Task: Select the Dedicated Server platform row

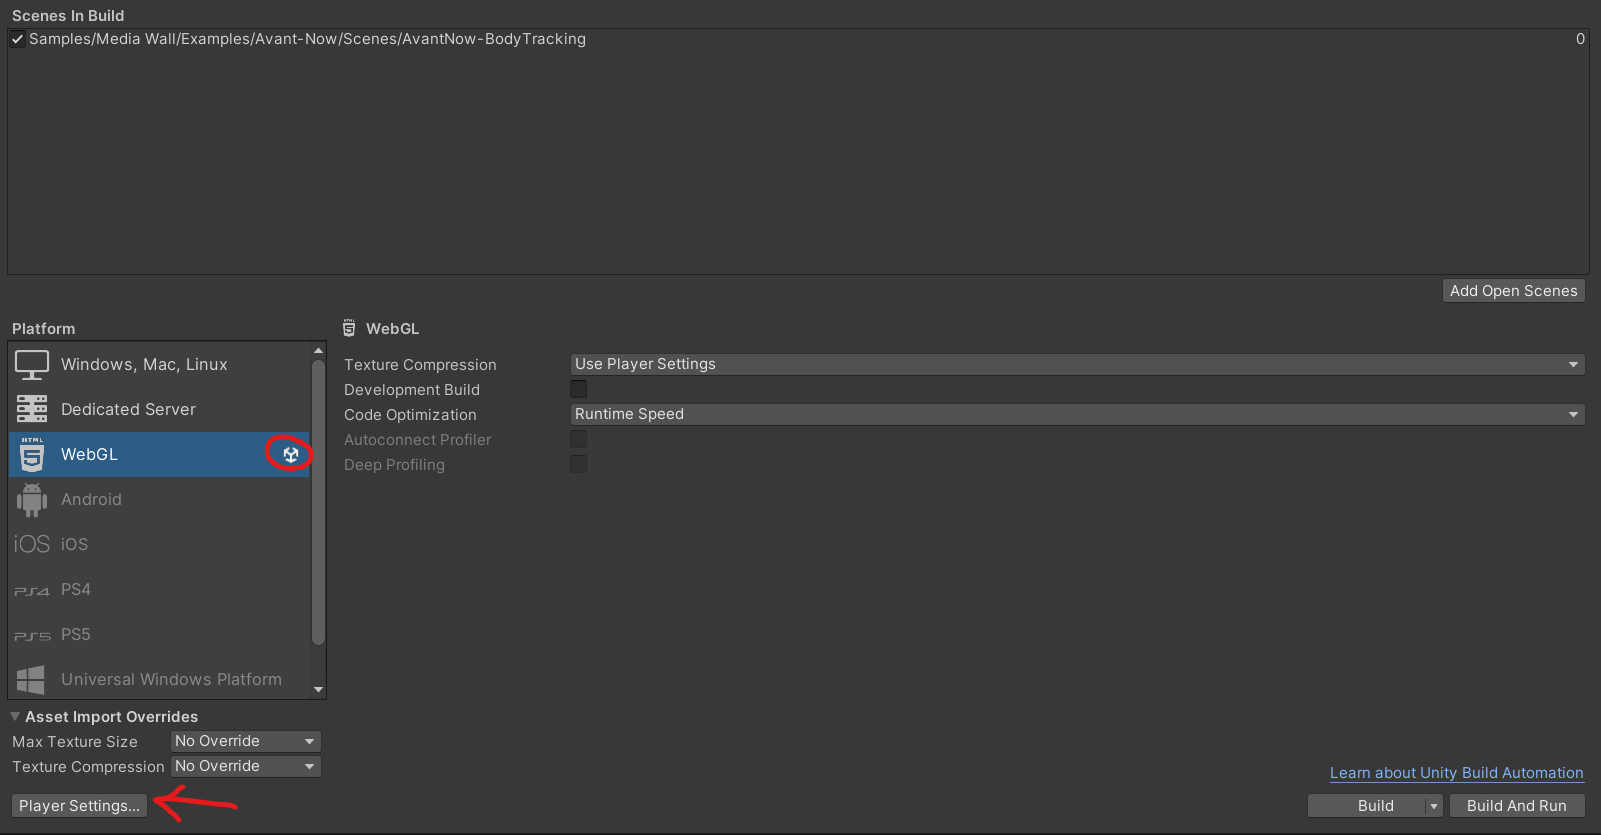Action: [x=160, y=409]
